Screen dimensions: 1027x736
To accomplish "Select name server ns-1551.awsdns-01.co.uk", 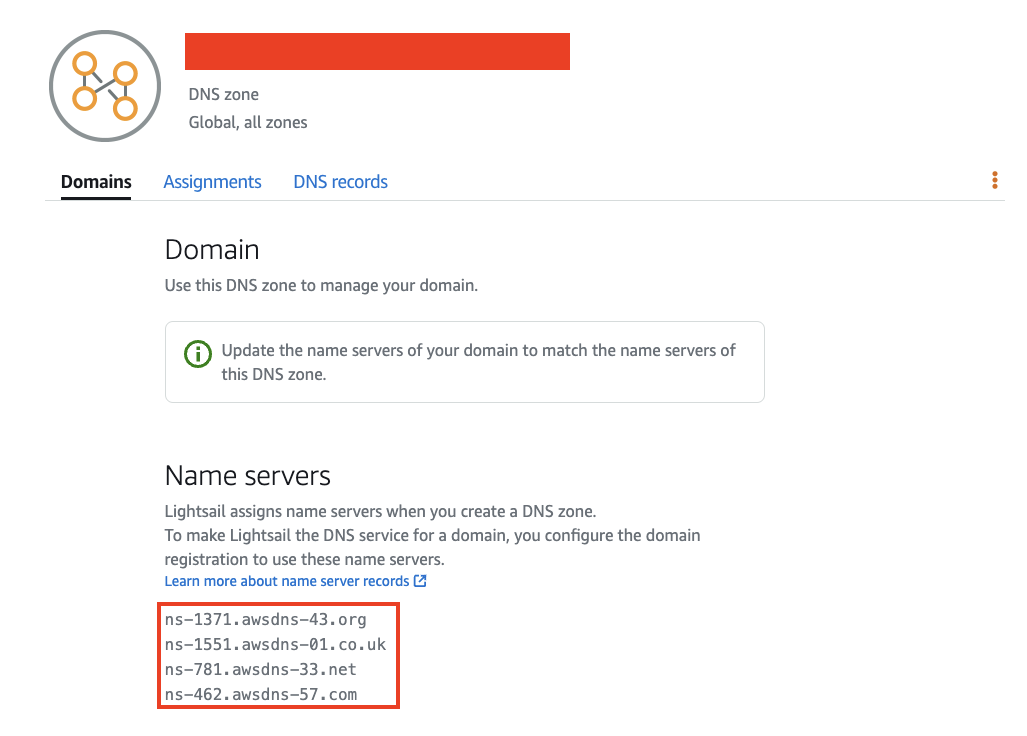I will click(x=275, y=645).
